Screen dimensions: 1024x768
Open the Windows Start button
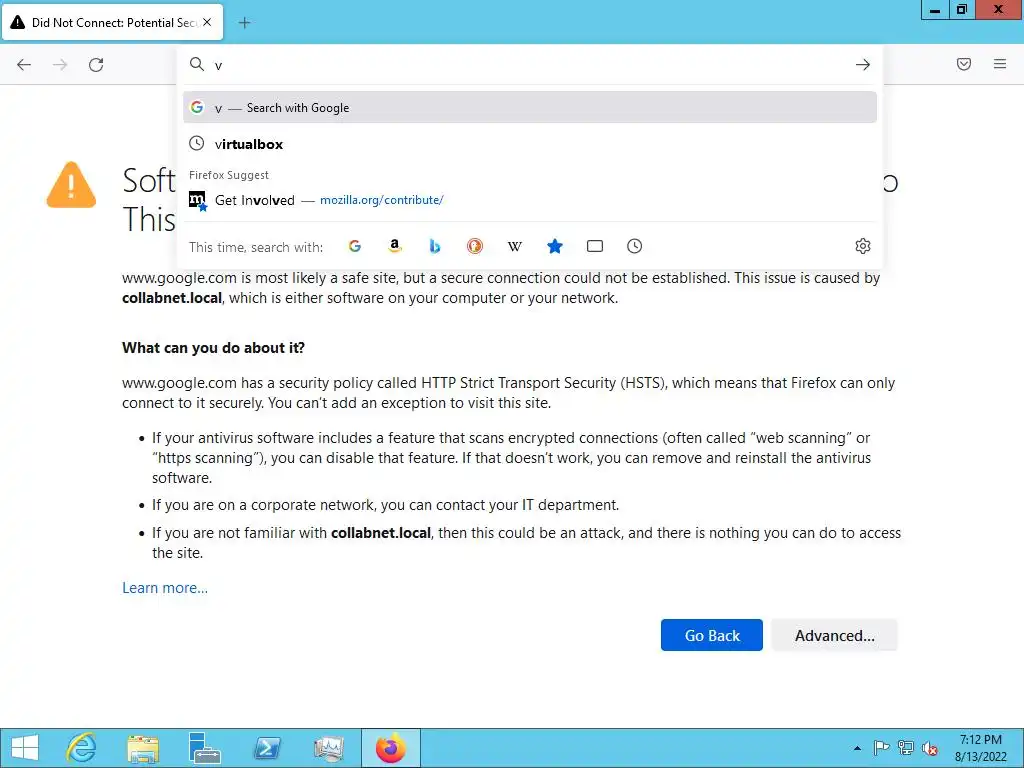click(25, 748)
